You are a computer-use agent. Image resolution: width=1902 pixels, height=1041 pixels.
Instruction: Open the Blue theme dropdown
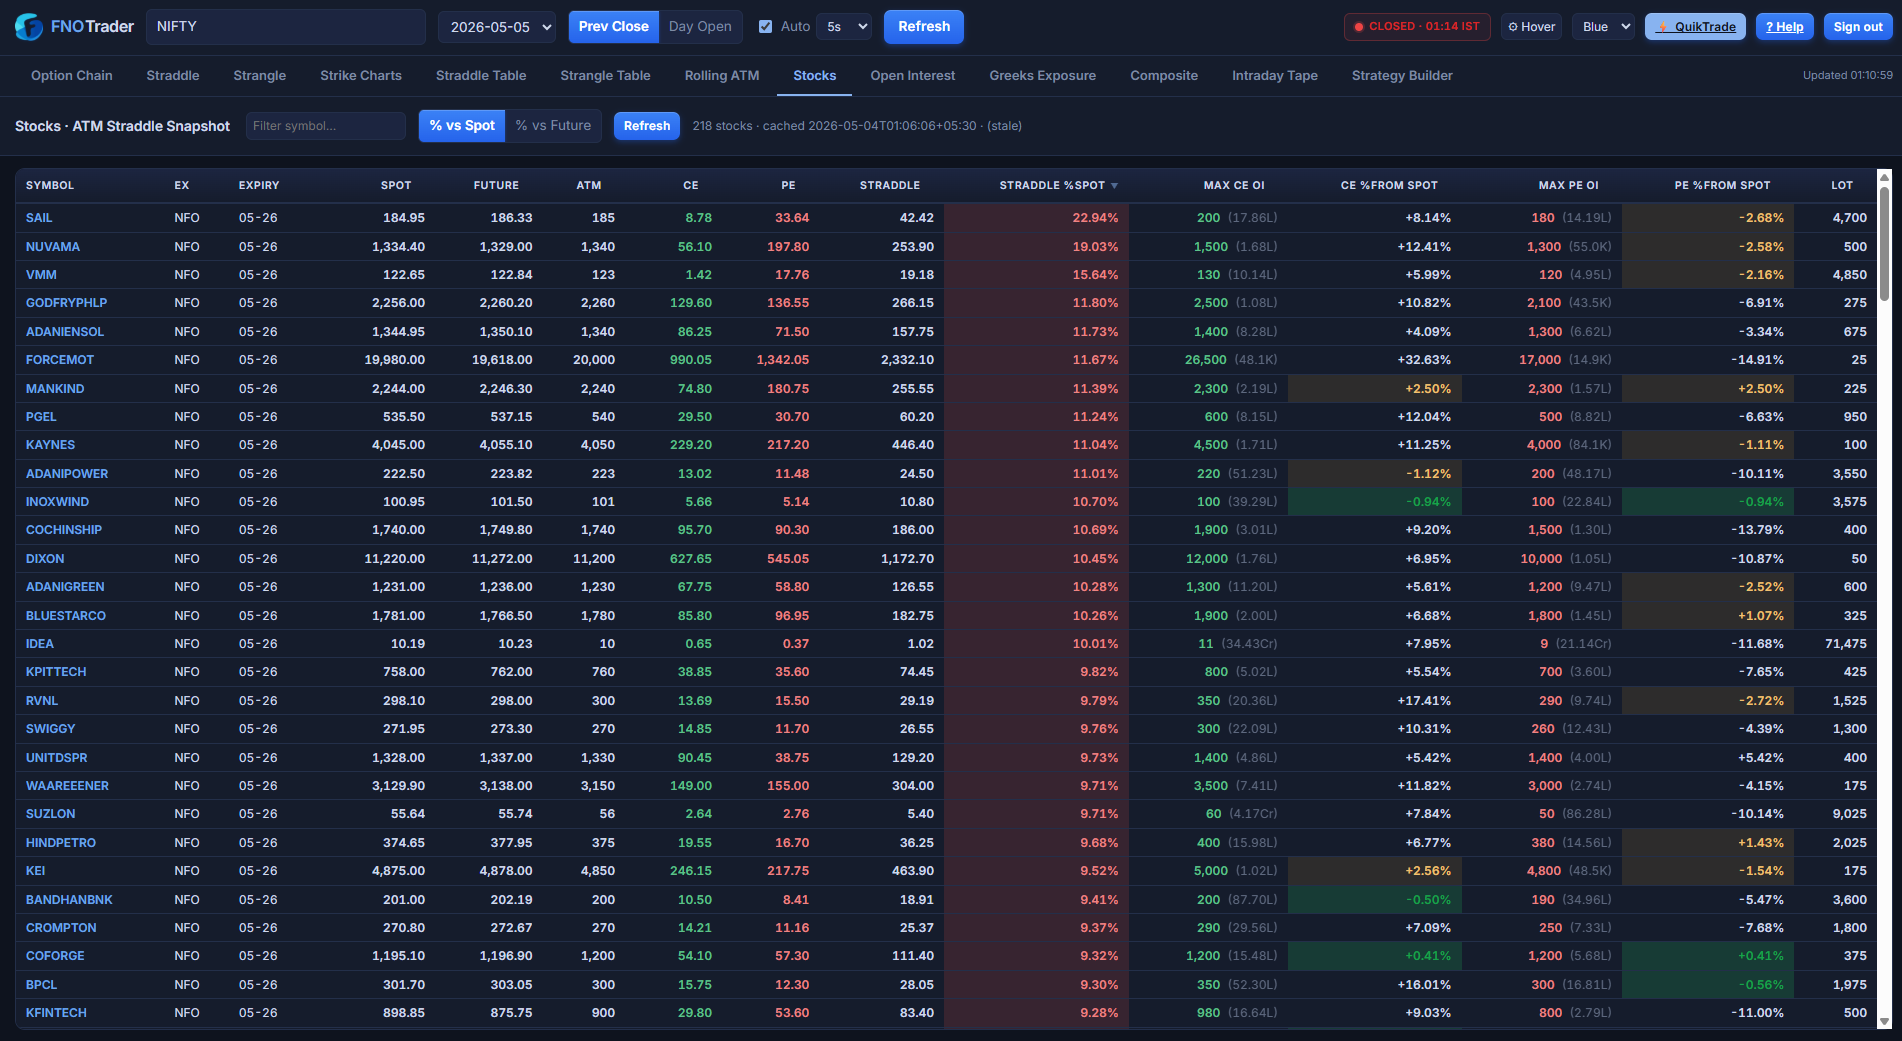[1604, 27]
